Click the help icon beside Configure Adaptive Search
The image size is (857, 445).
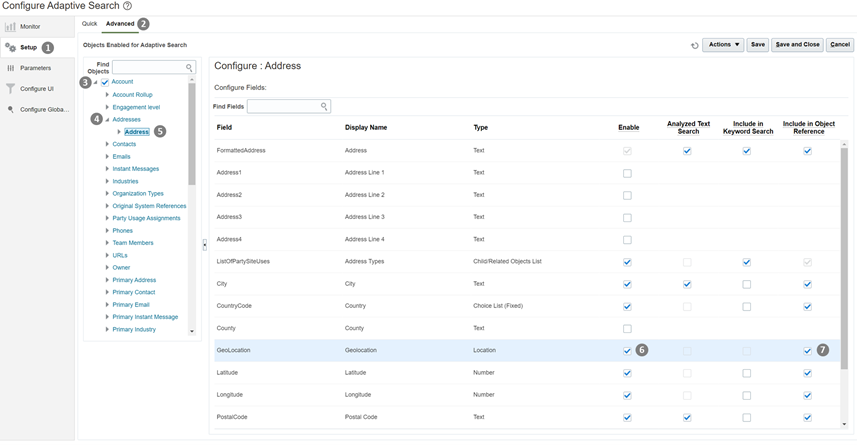127,6
